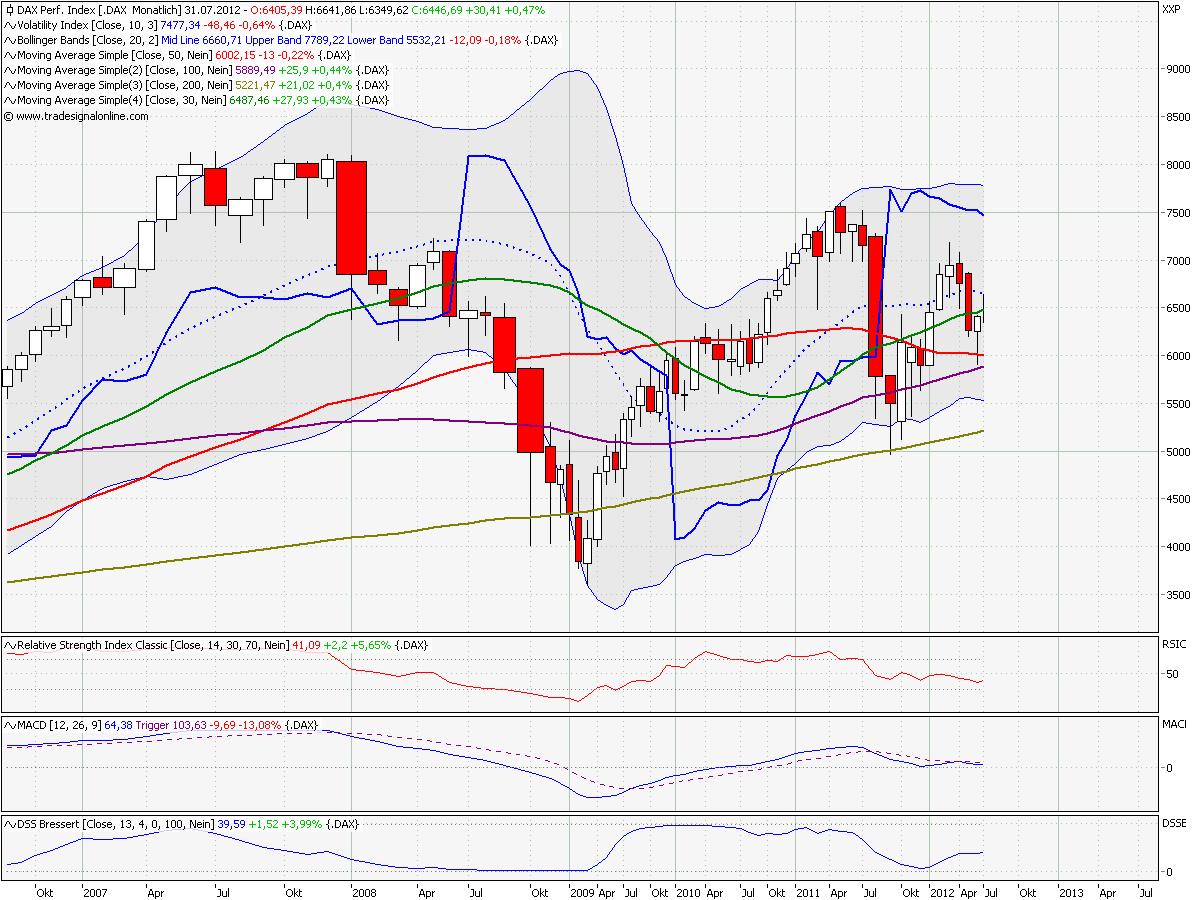Select the Moving Average Simple(4) curve icon
The width and height of the screenshot is (1200, 900).
[x=10, y=100]
